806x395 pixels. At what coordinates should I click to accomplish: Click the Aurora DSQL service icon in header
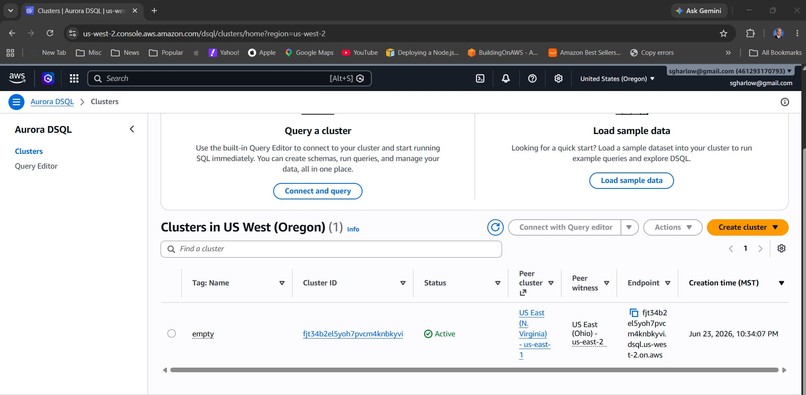48,78
